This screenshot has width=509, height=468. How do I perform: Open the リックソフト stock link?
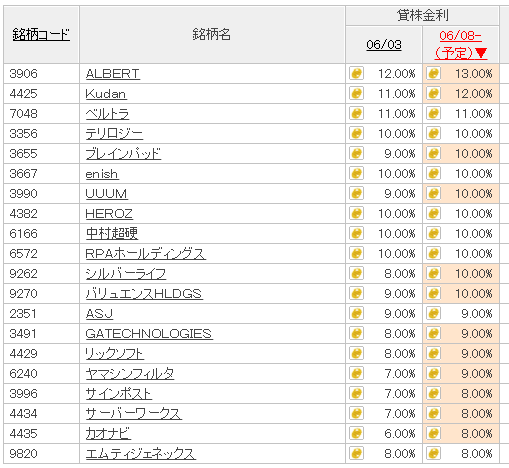[x=115, y=354]
